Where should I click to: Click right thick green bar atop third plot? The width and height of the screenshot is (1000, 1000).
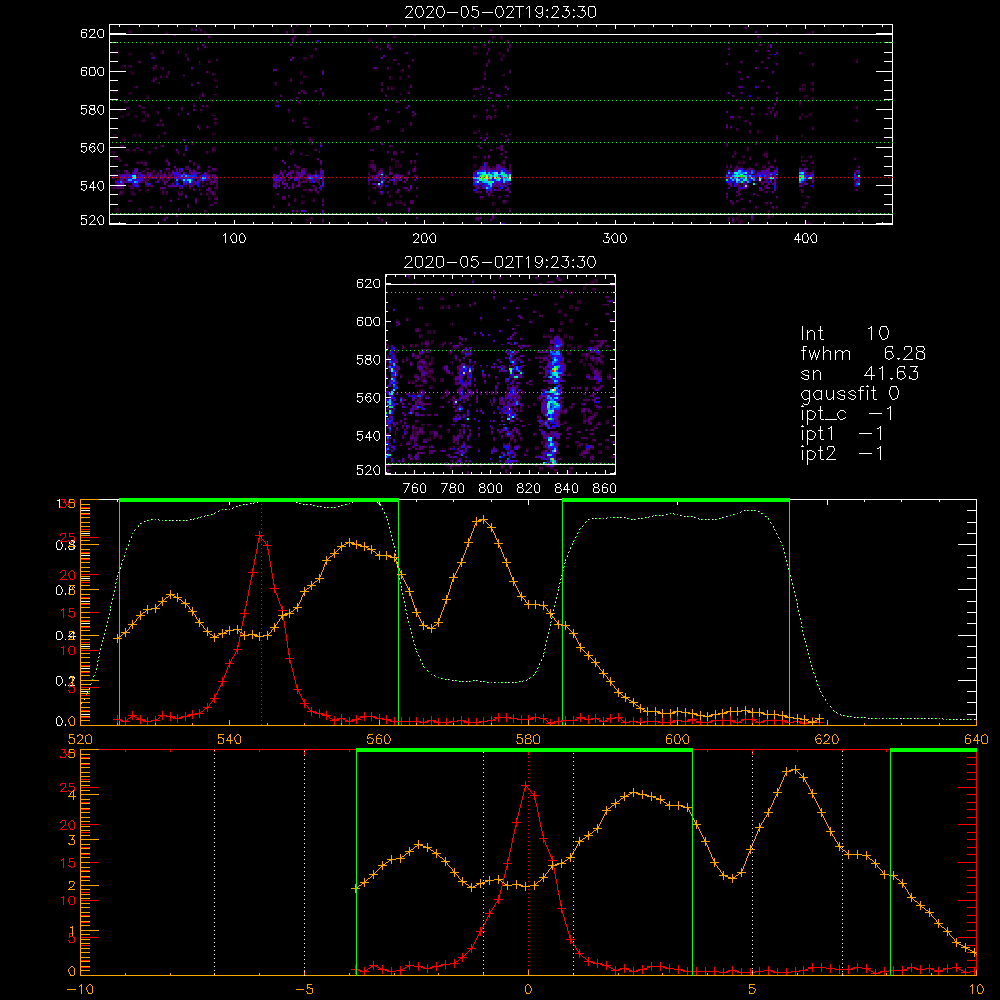pyautogui.click(x=676, y=501)
